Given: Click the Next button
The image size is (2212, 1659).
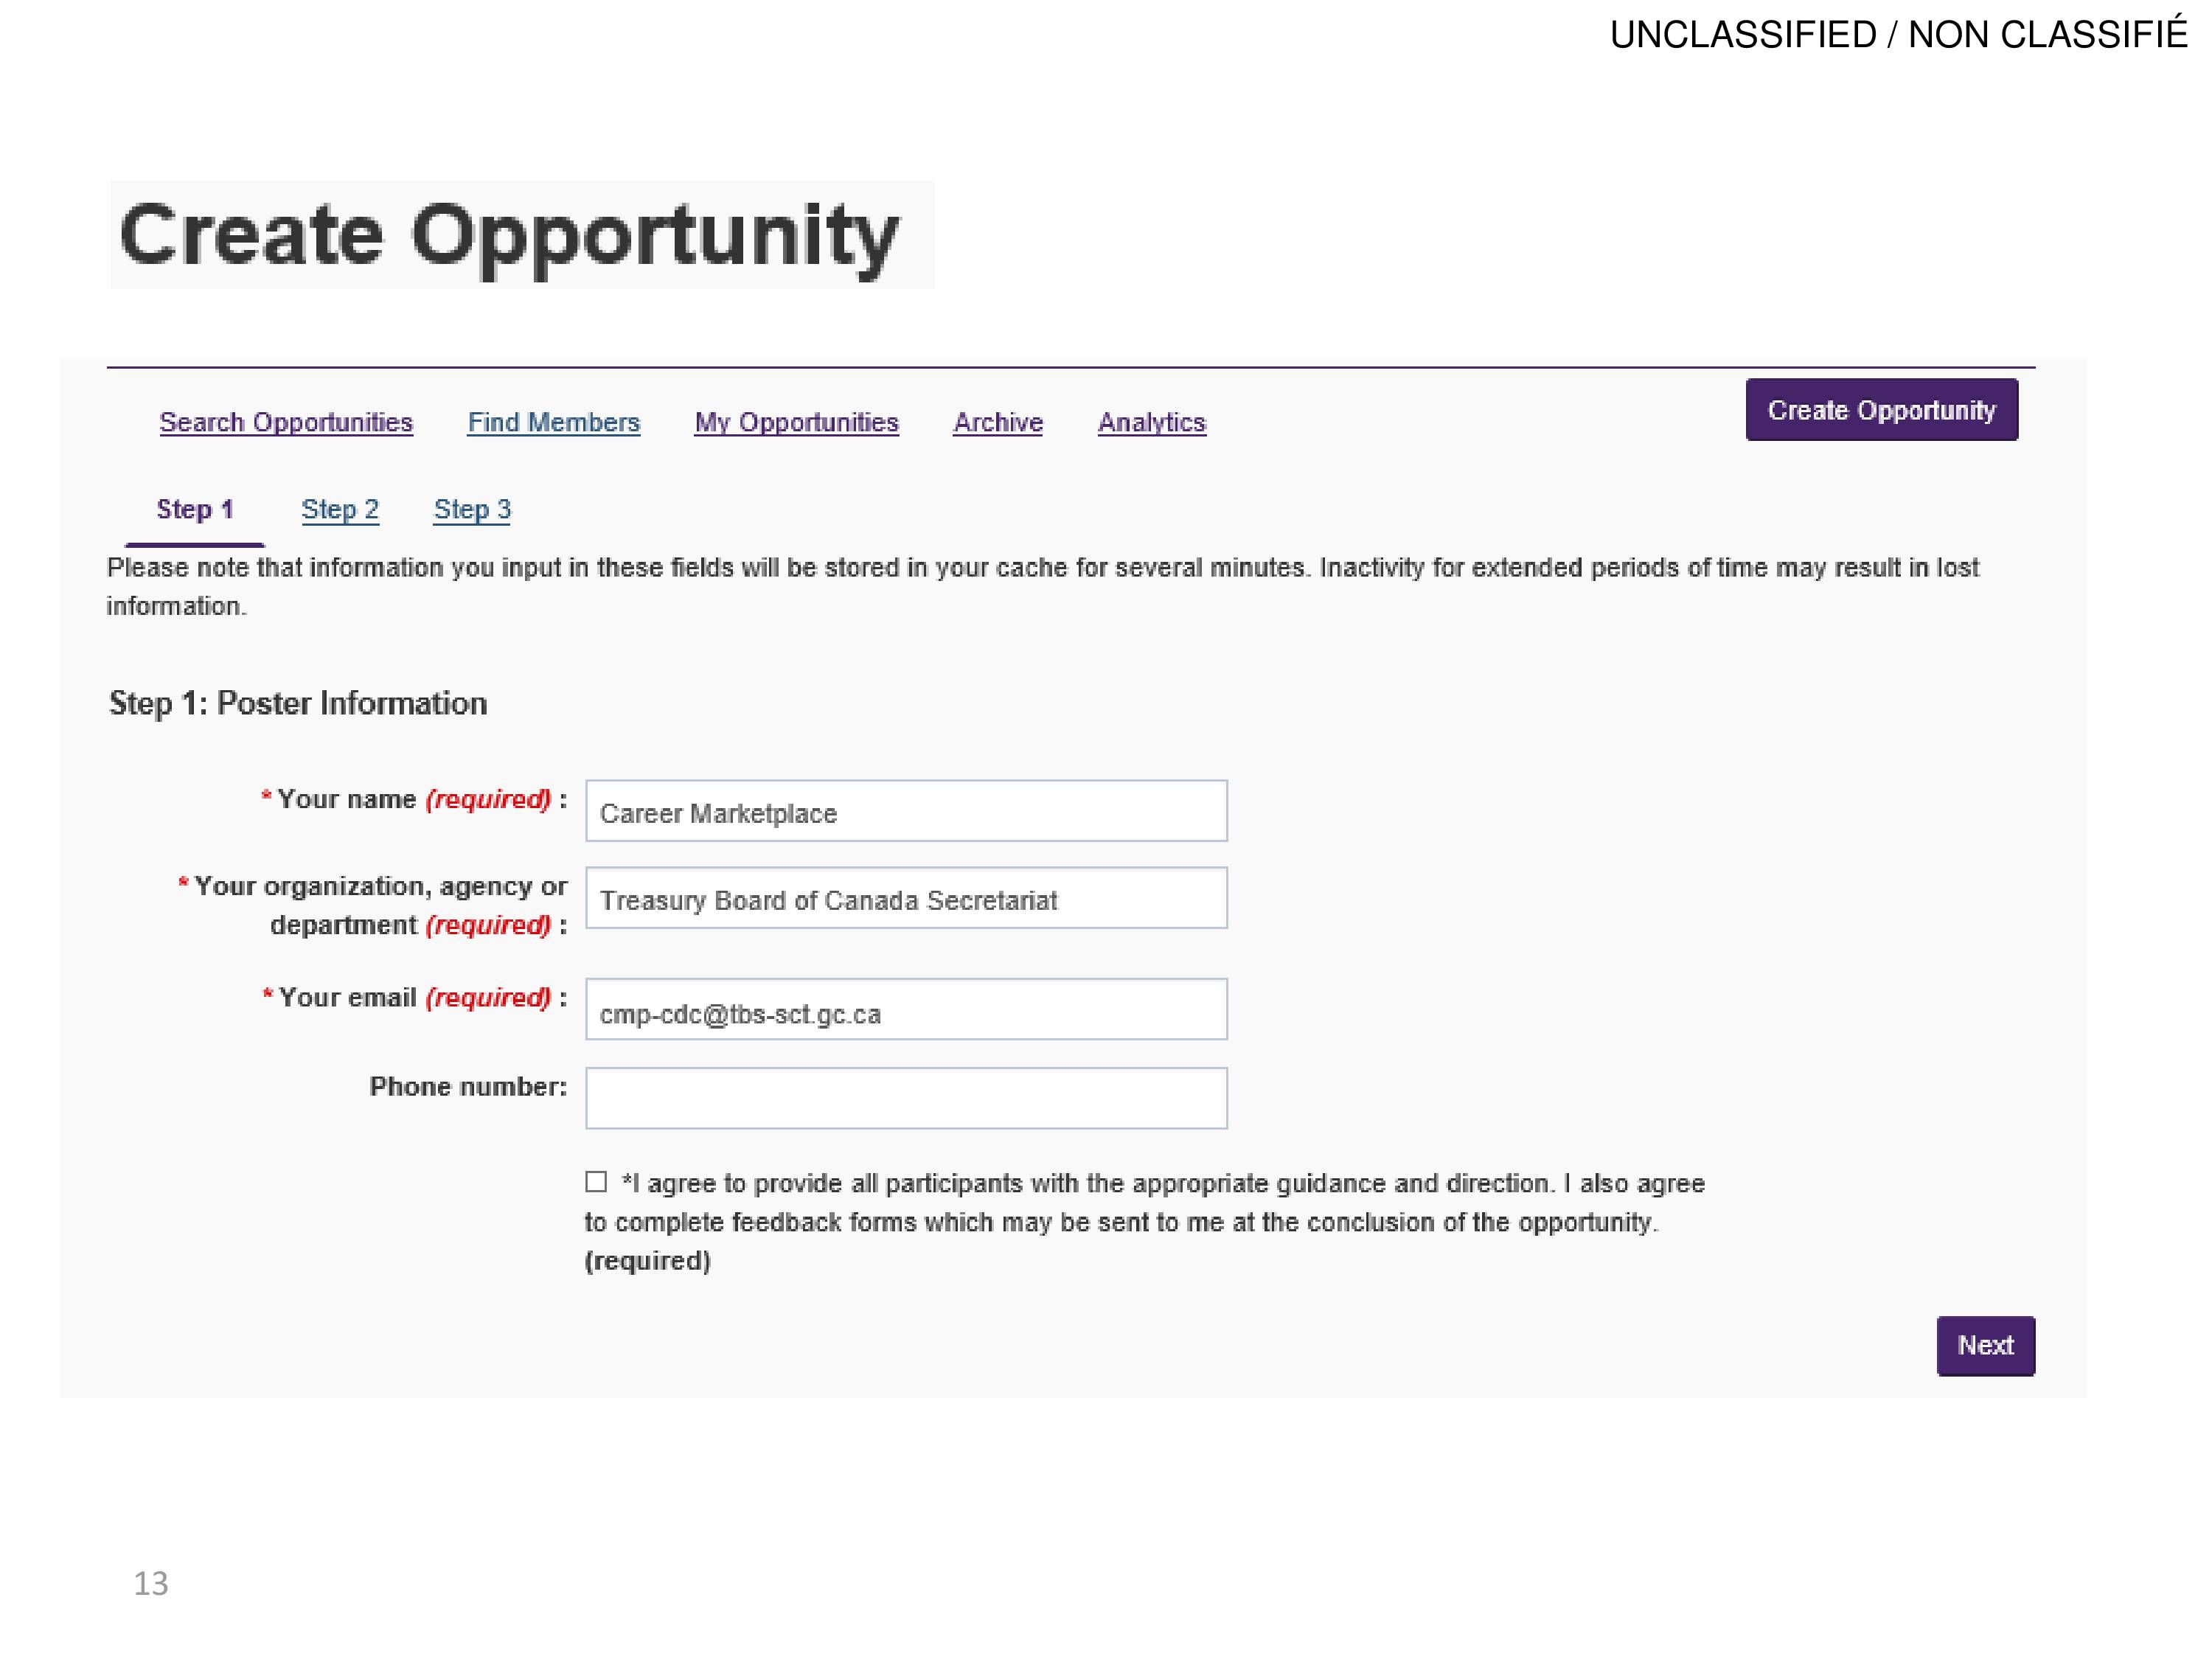Looking at the screenshot, I should pyautogui.click(x=1986, y=1346).
